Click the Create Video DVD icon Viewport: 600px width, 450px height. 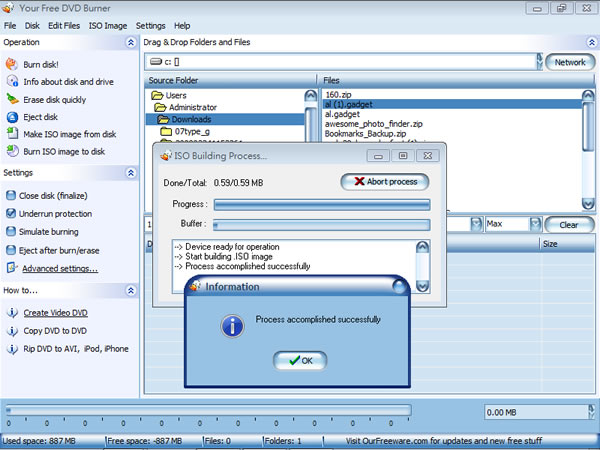[x=12, y=313]
